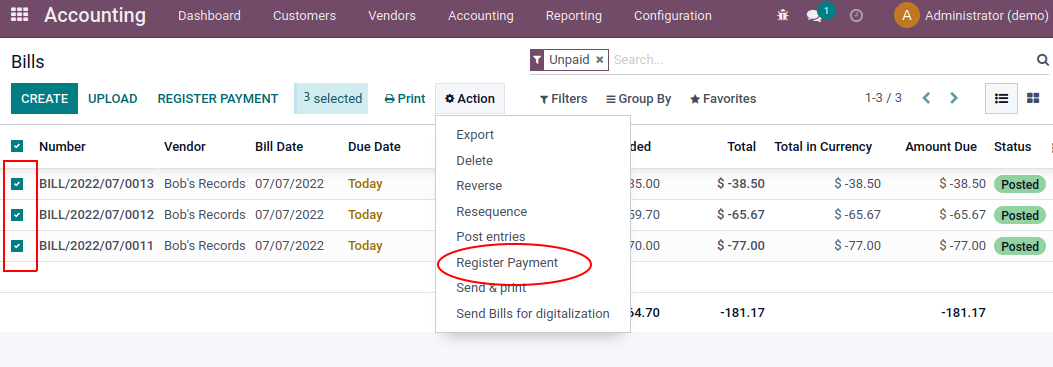Open the apps grid menu icon

[x=20, y=15]
